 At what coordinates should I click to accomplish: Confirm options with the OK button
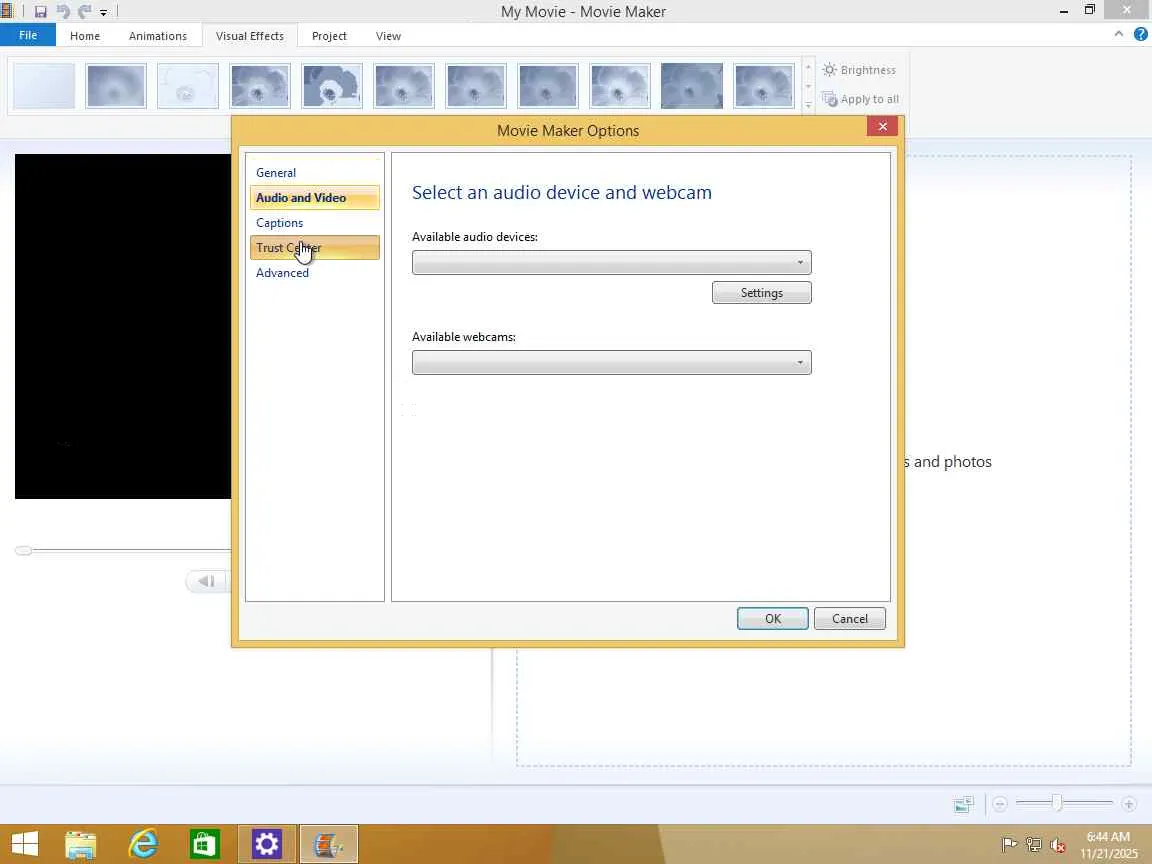(772, 619)
